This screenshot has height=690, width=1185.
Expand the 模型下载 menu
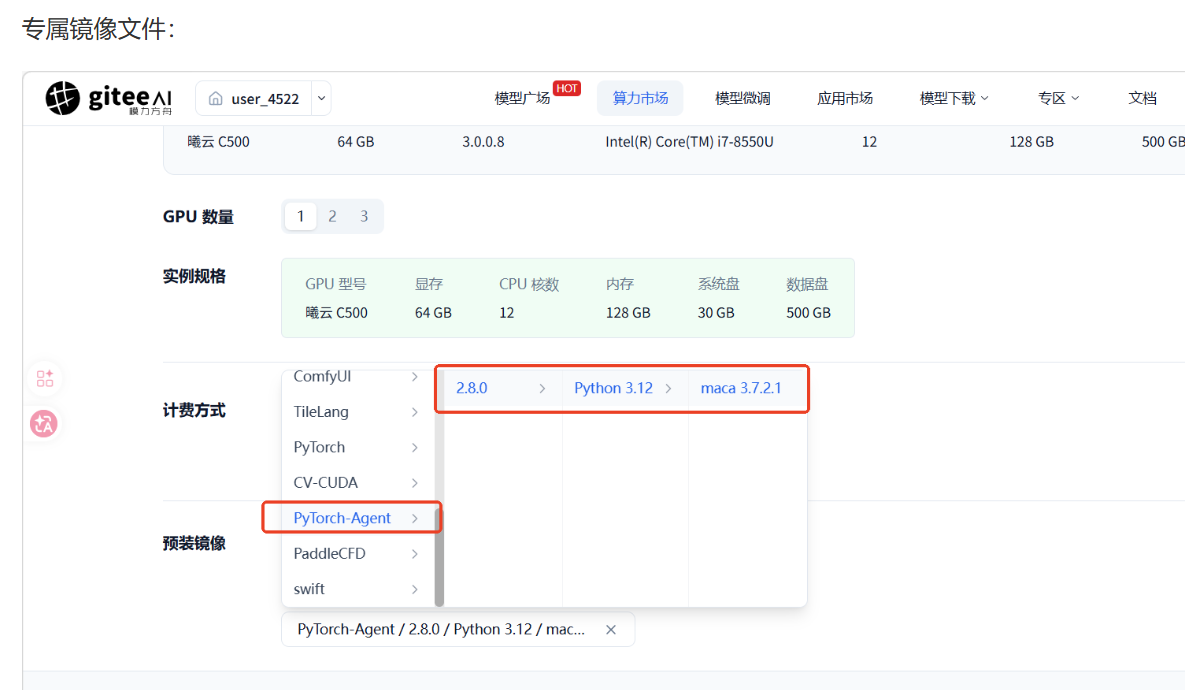point(954,98)
